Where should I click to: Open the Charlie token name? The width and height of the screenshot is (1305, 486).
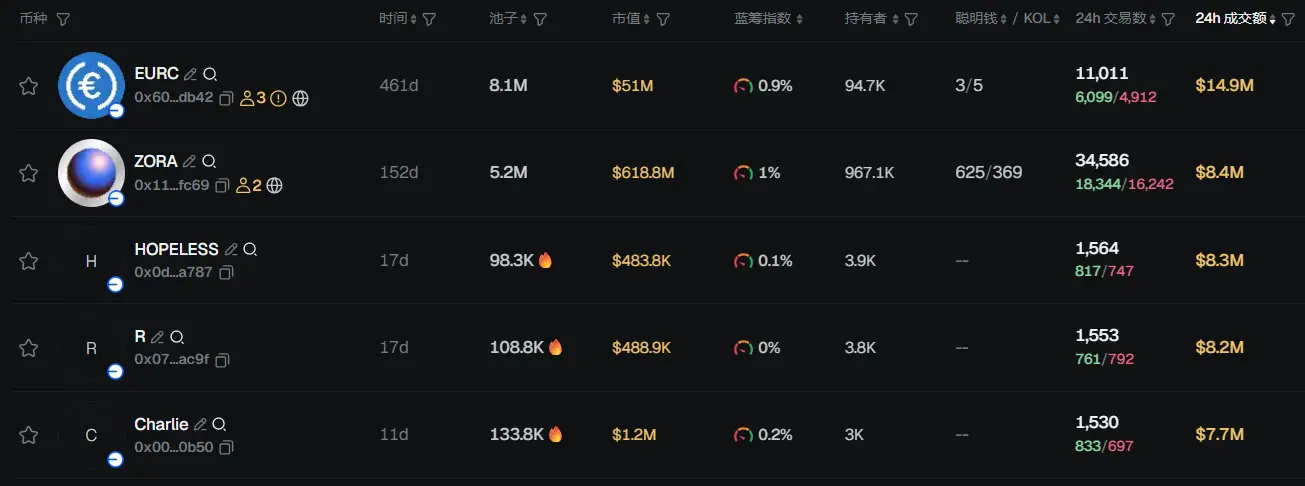(x=161, y=424)
